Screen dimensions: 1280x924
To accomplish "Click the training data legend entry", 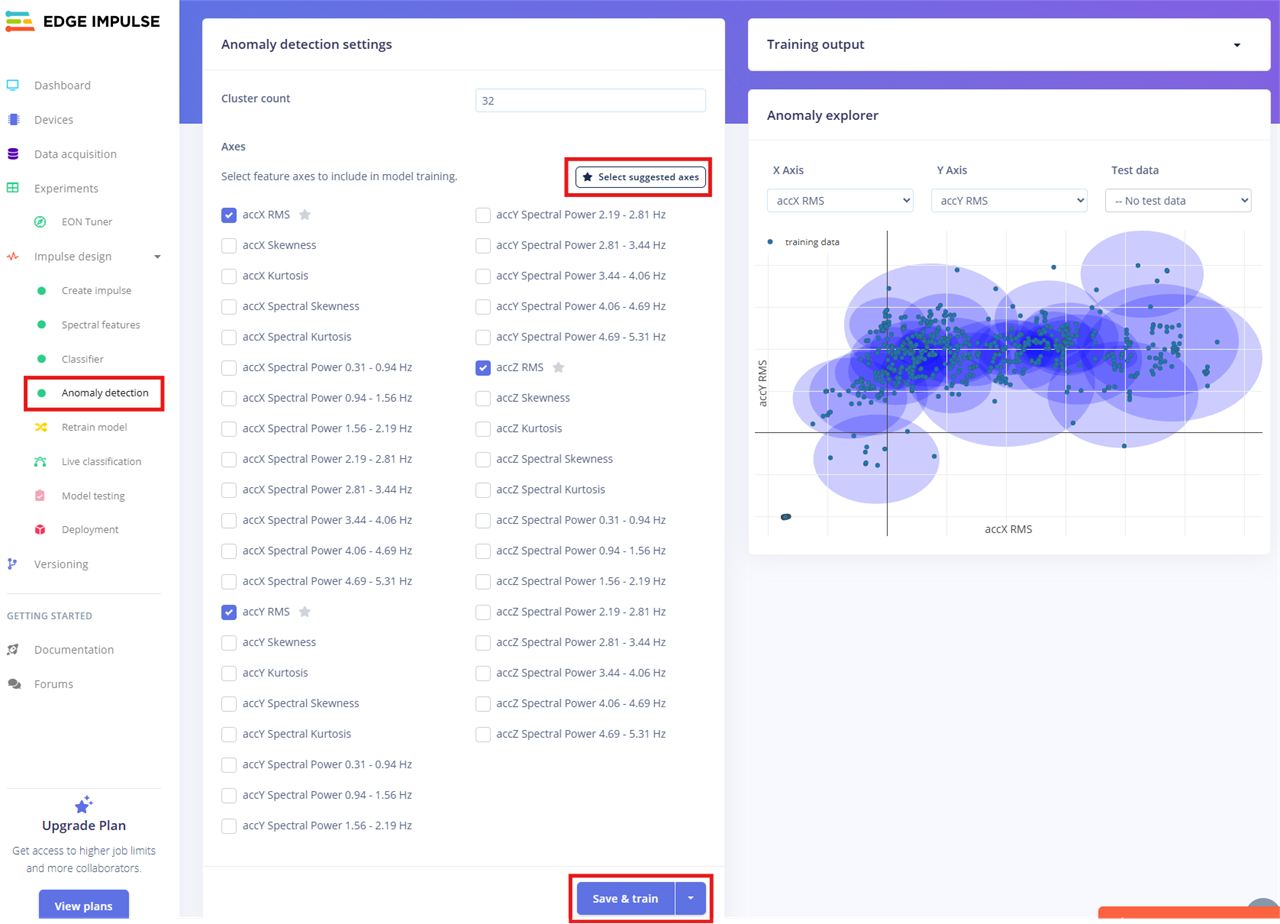I will point(804,242).
